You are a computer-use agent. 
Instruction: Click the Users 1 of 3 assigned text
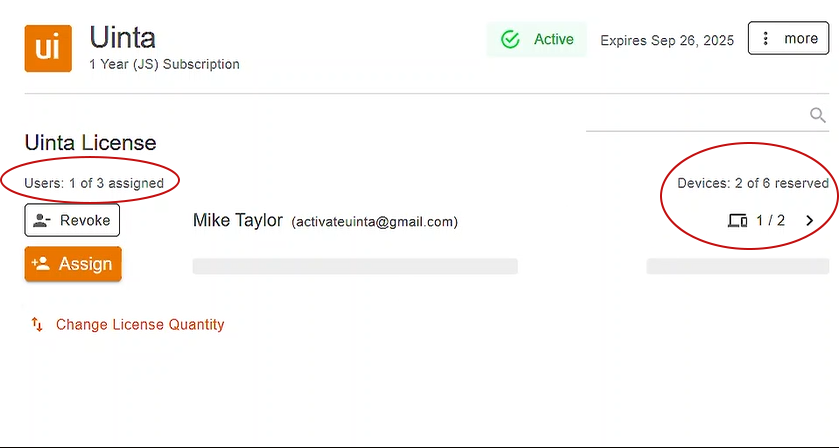(94, 183)
